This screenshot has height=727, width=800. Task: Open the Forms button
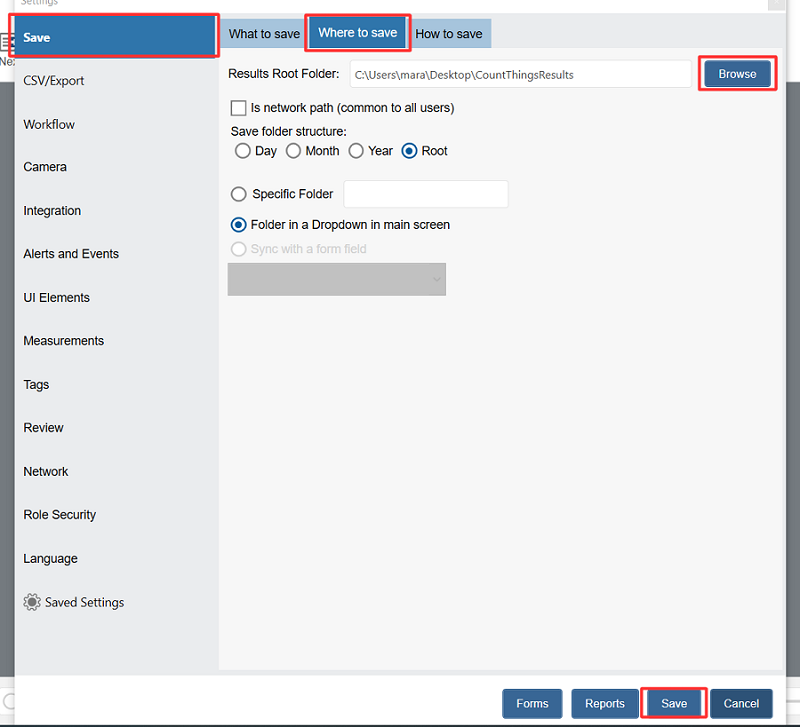(532, 704)
